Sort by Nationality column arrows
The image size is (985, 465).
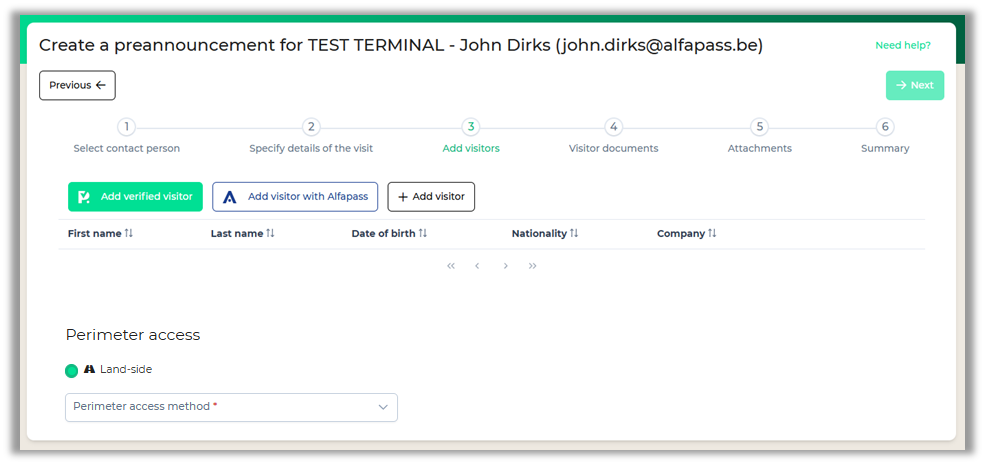click(574, 234)
